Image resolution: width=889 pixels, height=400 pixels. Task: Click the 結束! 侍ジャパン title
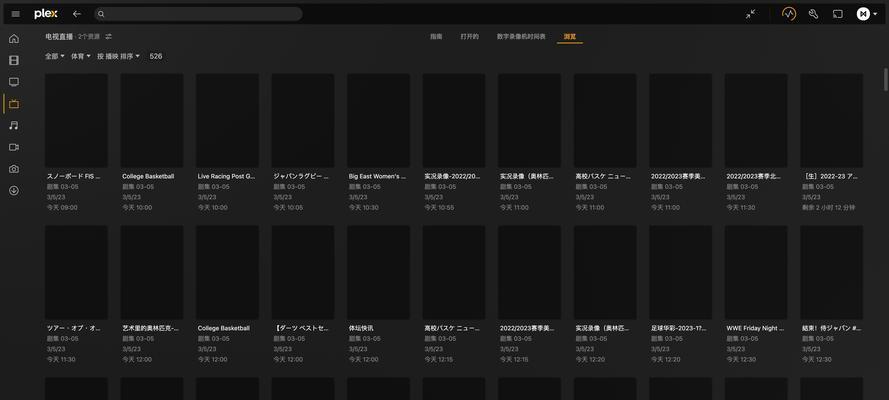tap(831, 328)
